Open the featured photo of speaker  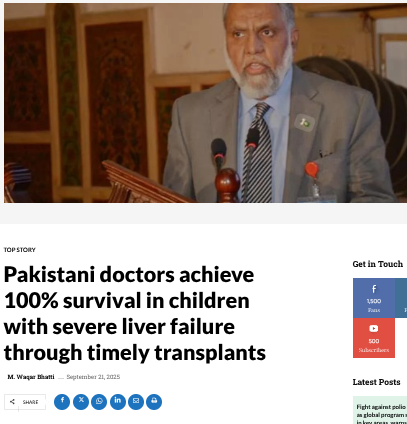coord(205,103)
